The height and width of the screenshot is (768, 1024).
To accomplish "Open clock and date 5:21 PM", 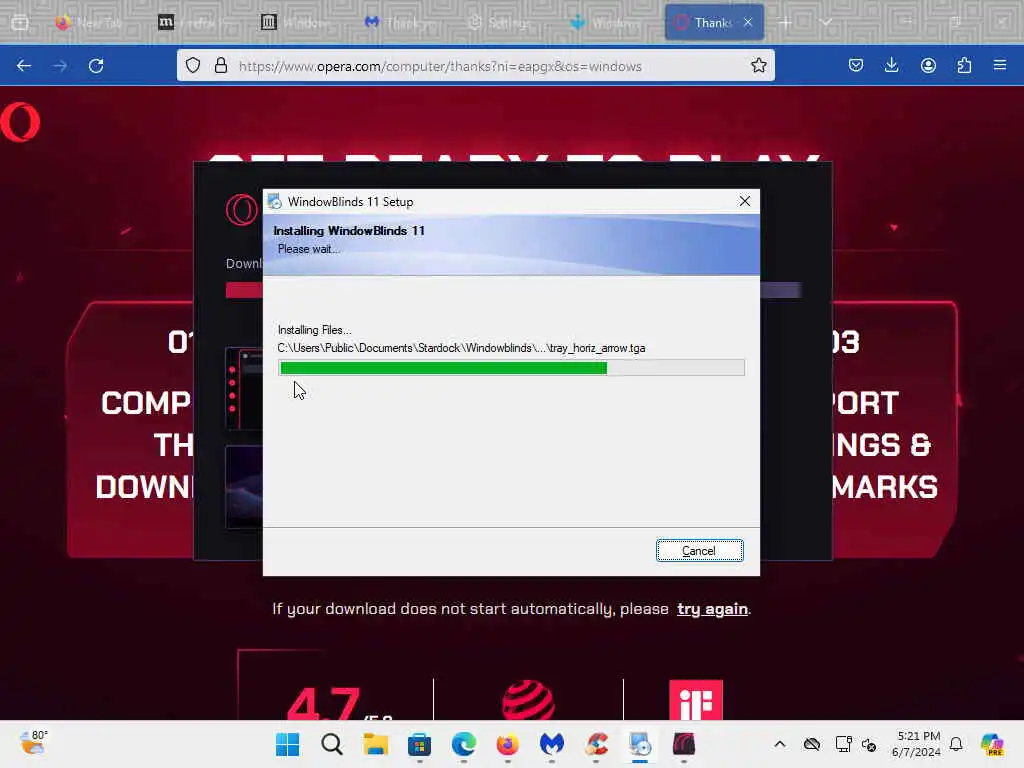I will point(917,744).
